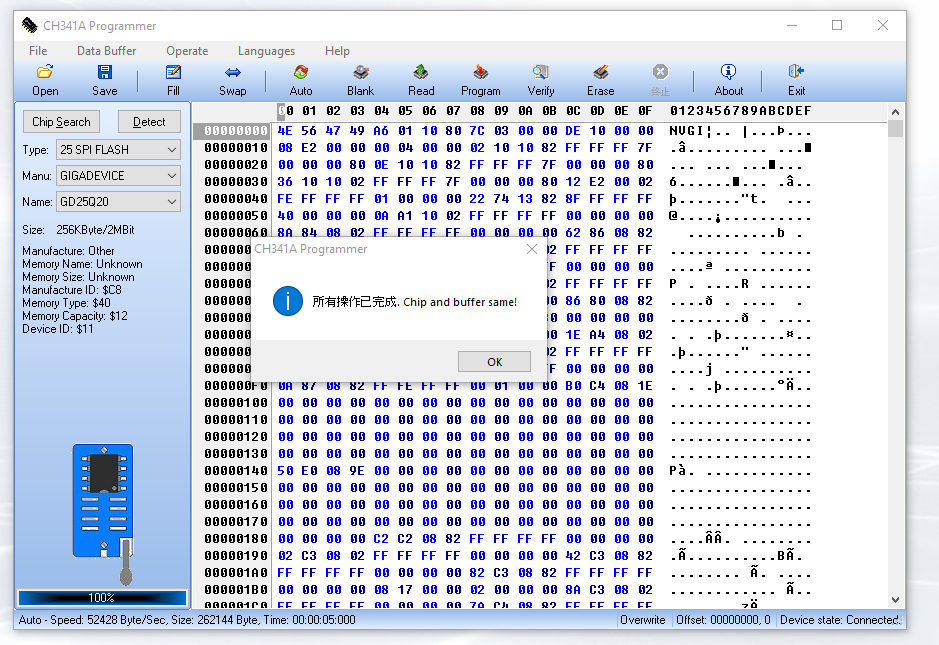This screenshot has height=645, width=939.
Task: Minimize the CH341A Programmer window
Action: tap(792, 25)
